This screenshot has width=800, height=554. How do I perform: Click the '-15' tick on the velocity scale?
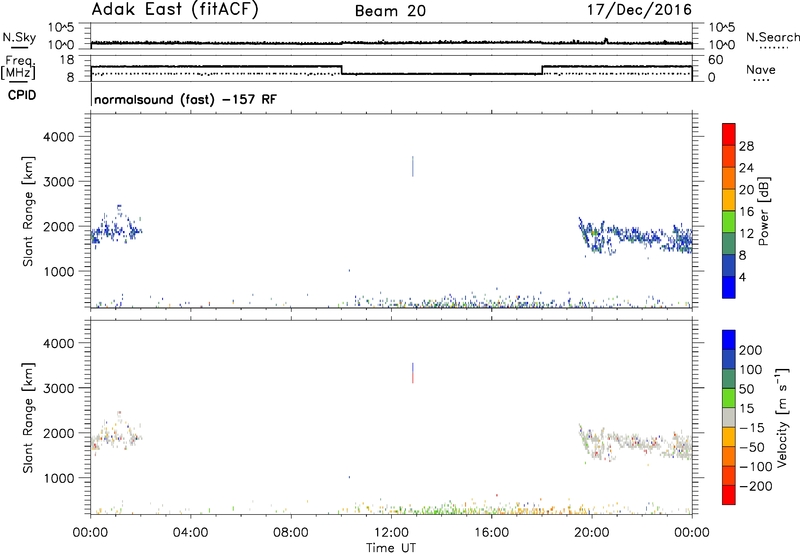(752, 428)
